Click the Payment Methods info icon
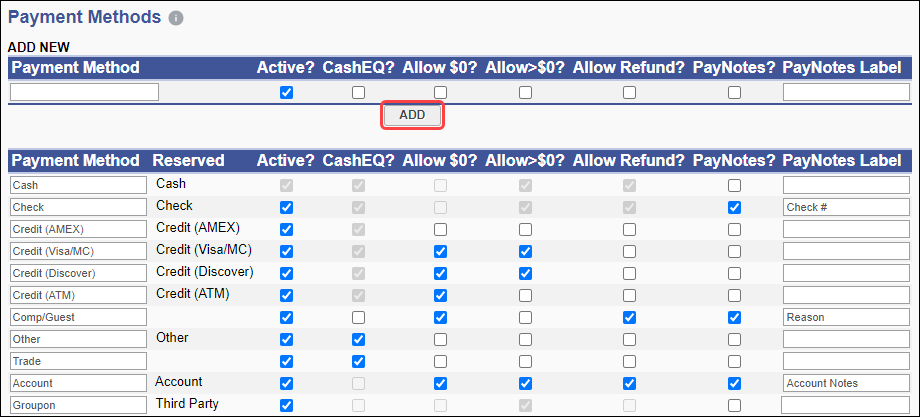This screenshot has height=417, width=920. click(176, 19)
